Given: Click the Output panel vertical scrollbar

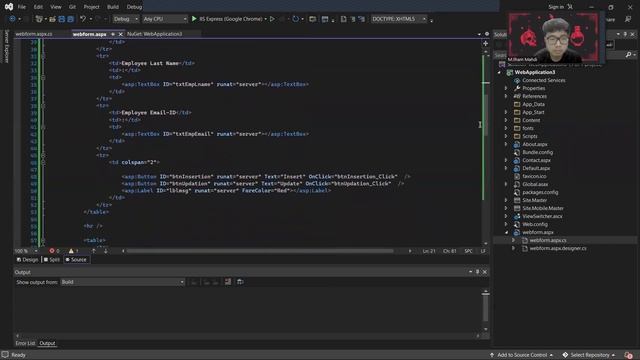Looking at the screenshot, I should click(485, 308).
